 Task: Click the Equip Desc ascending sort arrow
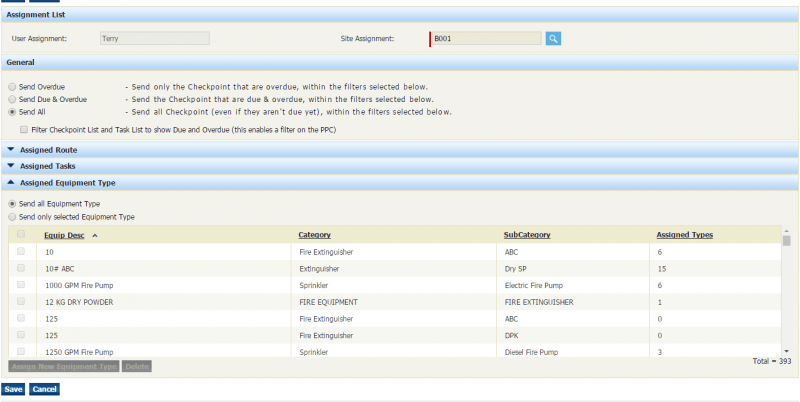pos(95,235)
